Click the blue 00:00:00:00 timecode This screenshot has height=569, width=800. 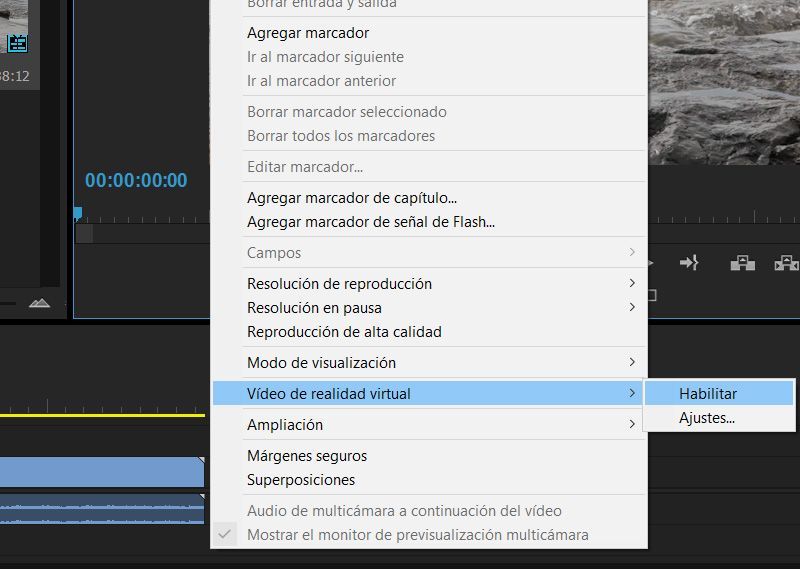136,181
